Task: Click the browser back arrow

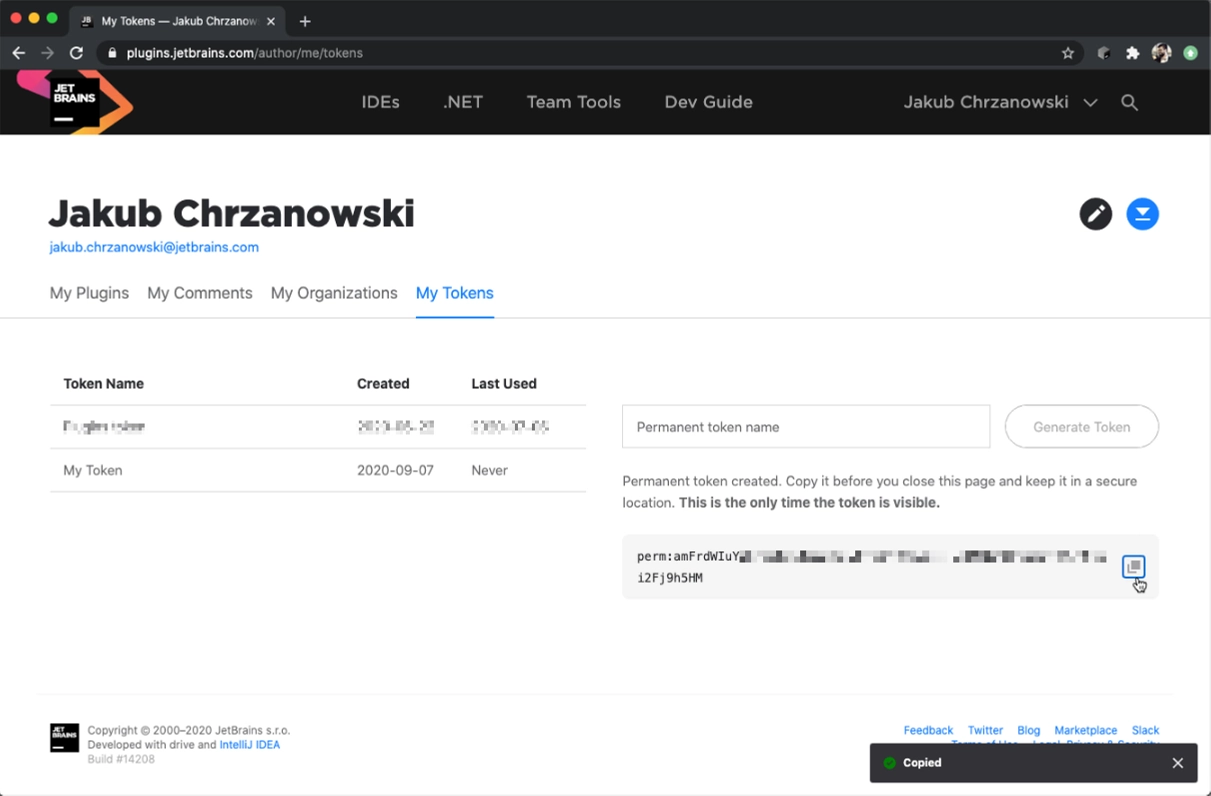Action: click(x=19, y=53)
